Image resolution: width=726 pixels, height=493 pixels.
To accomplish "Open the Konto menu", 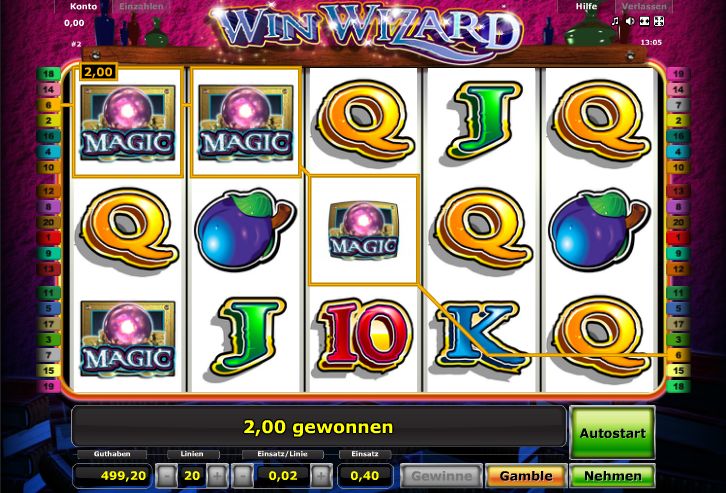I will click(83, 6).
